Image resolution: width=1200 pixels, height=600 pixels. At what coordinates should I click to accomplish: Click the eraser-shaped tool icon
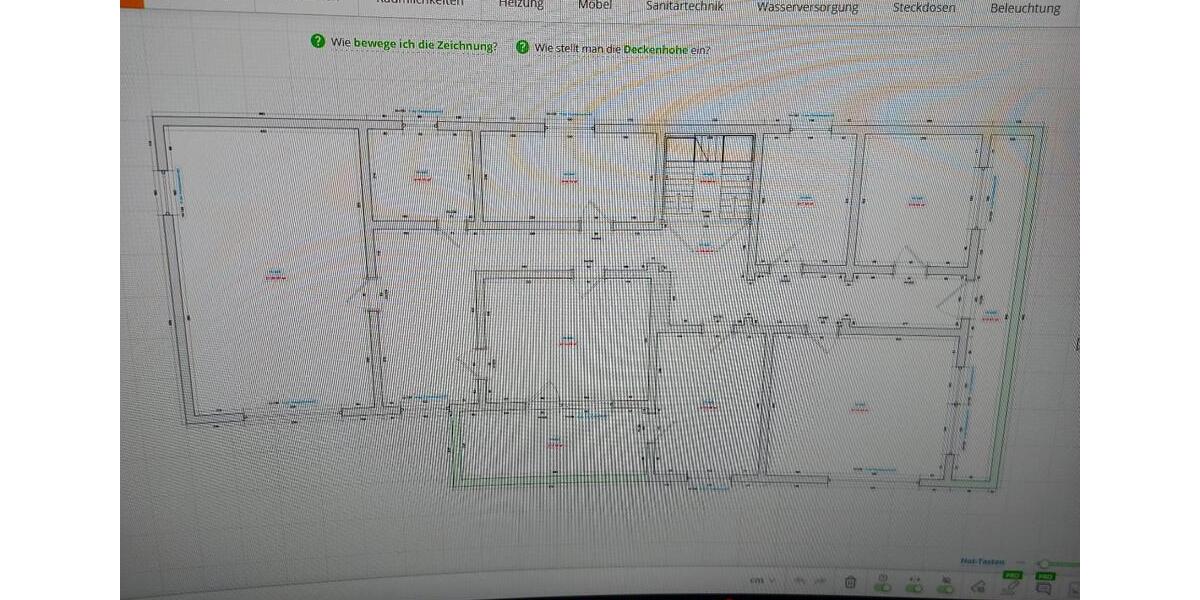coord(979,586)
